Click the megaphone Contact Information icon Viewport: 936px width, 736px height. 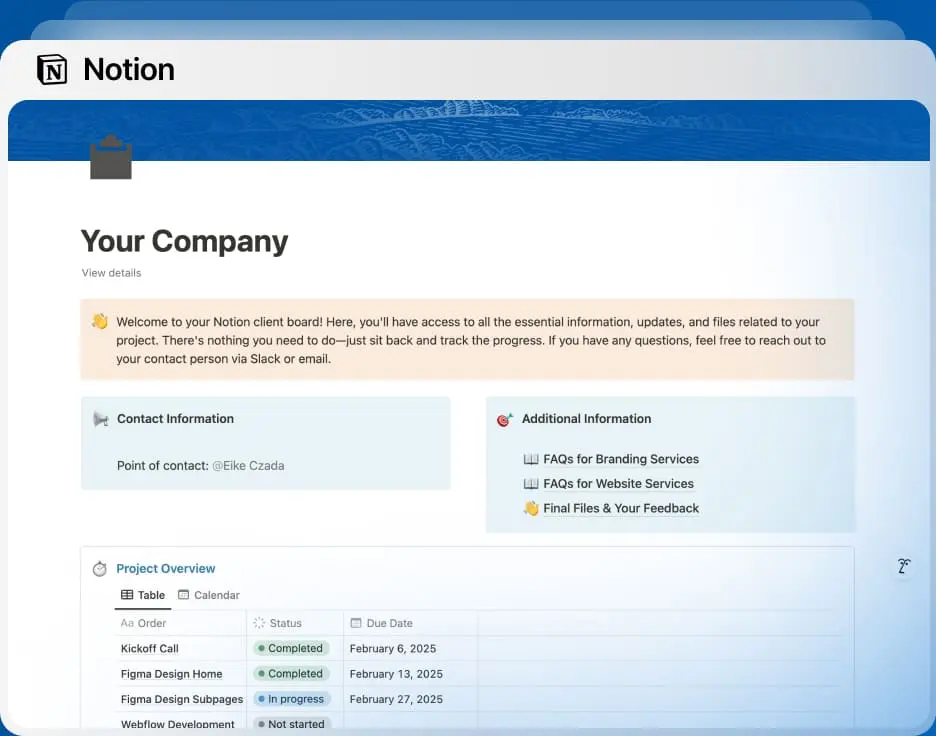pos(100,419)
